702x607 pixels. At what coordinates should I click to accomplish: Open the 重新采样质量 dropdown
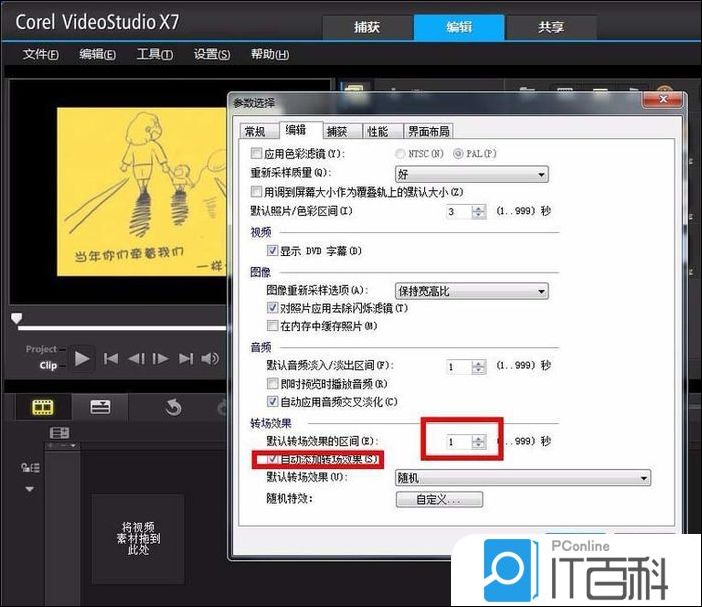tap(472, 174)
